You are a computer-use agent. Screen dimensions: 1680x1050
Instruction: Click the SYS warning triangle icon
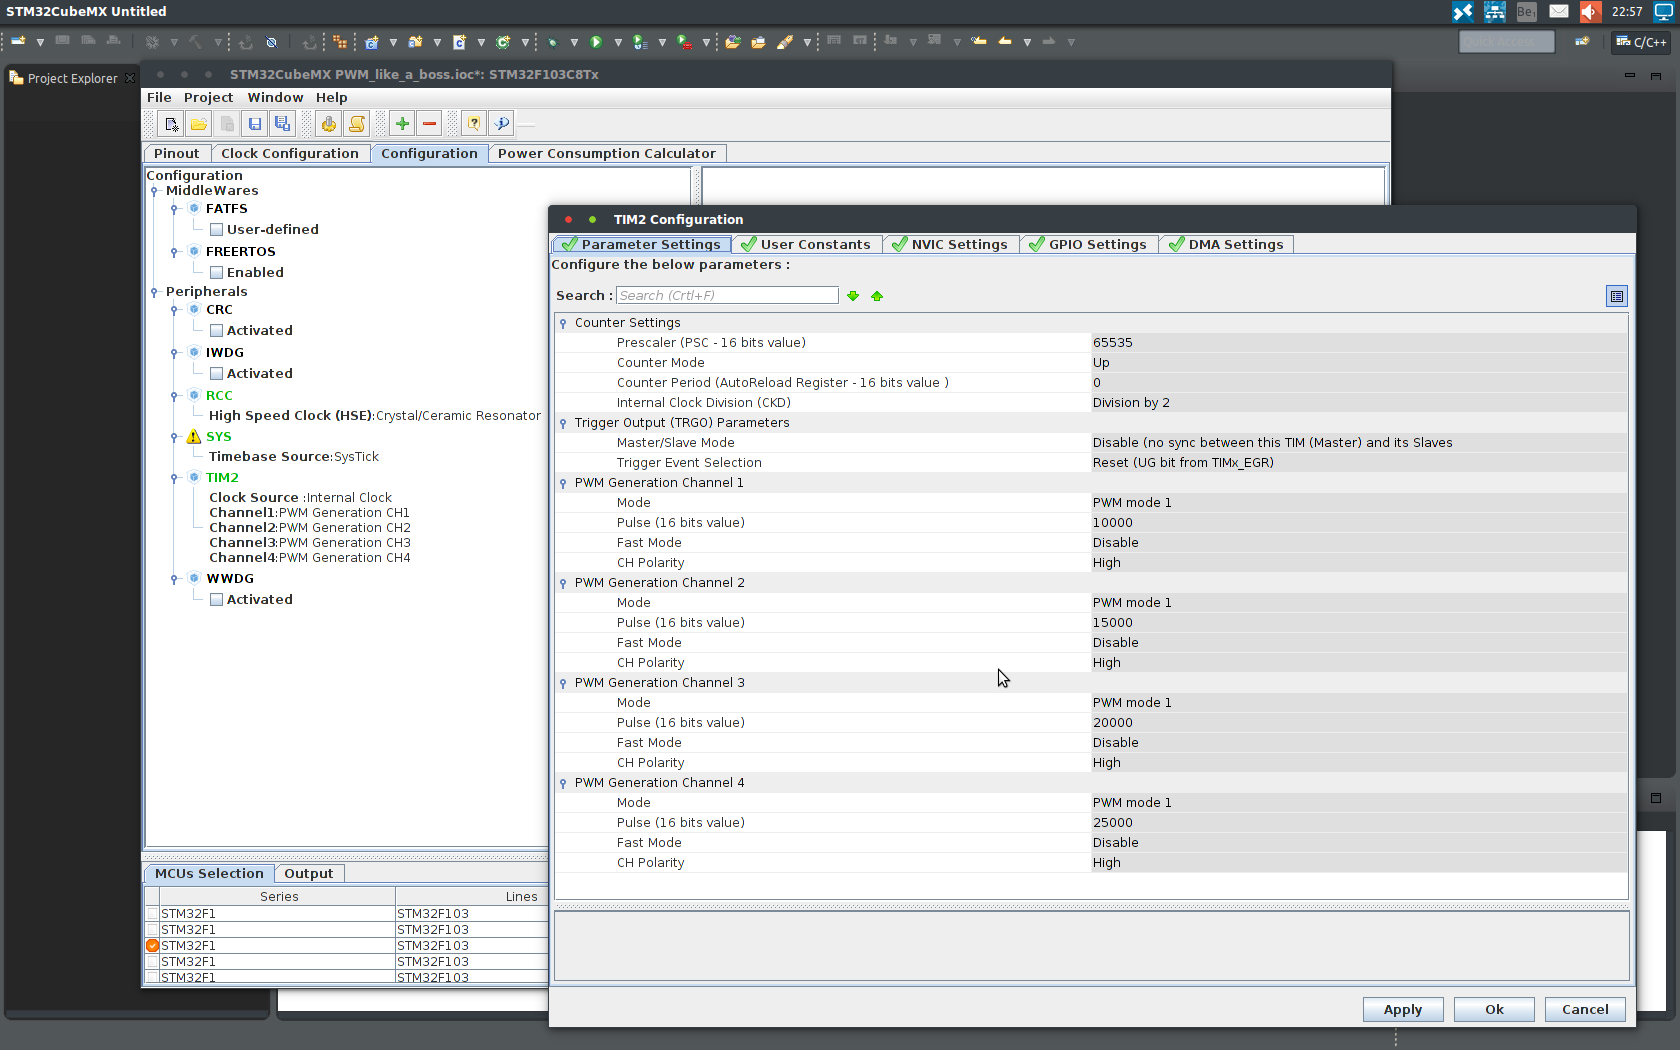pyautogui.click(x=194, y=437)
